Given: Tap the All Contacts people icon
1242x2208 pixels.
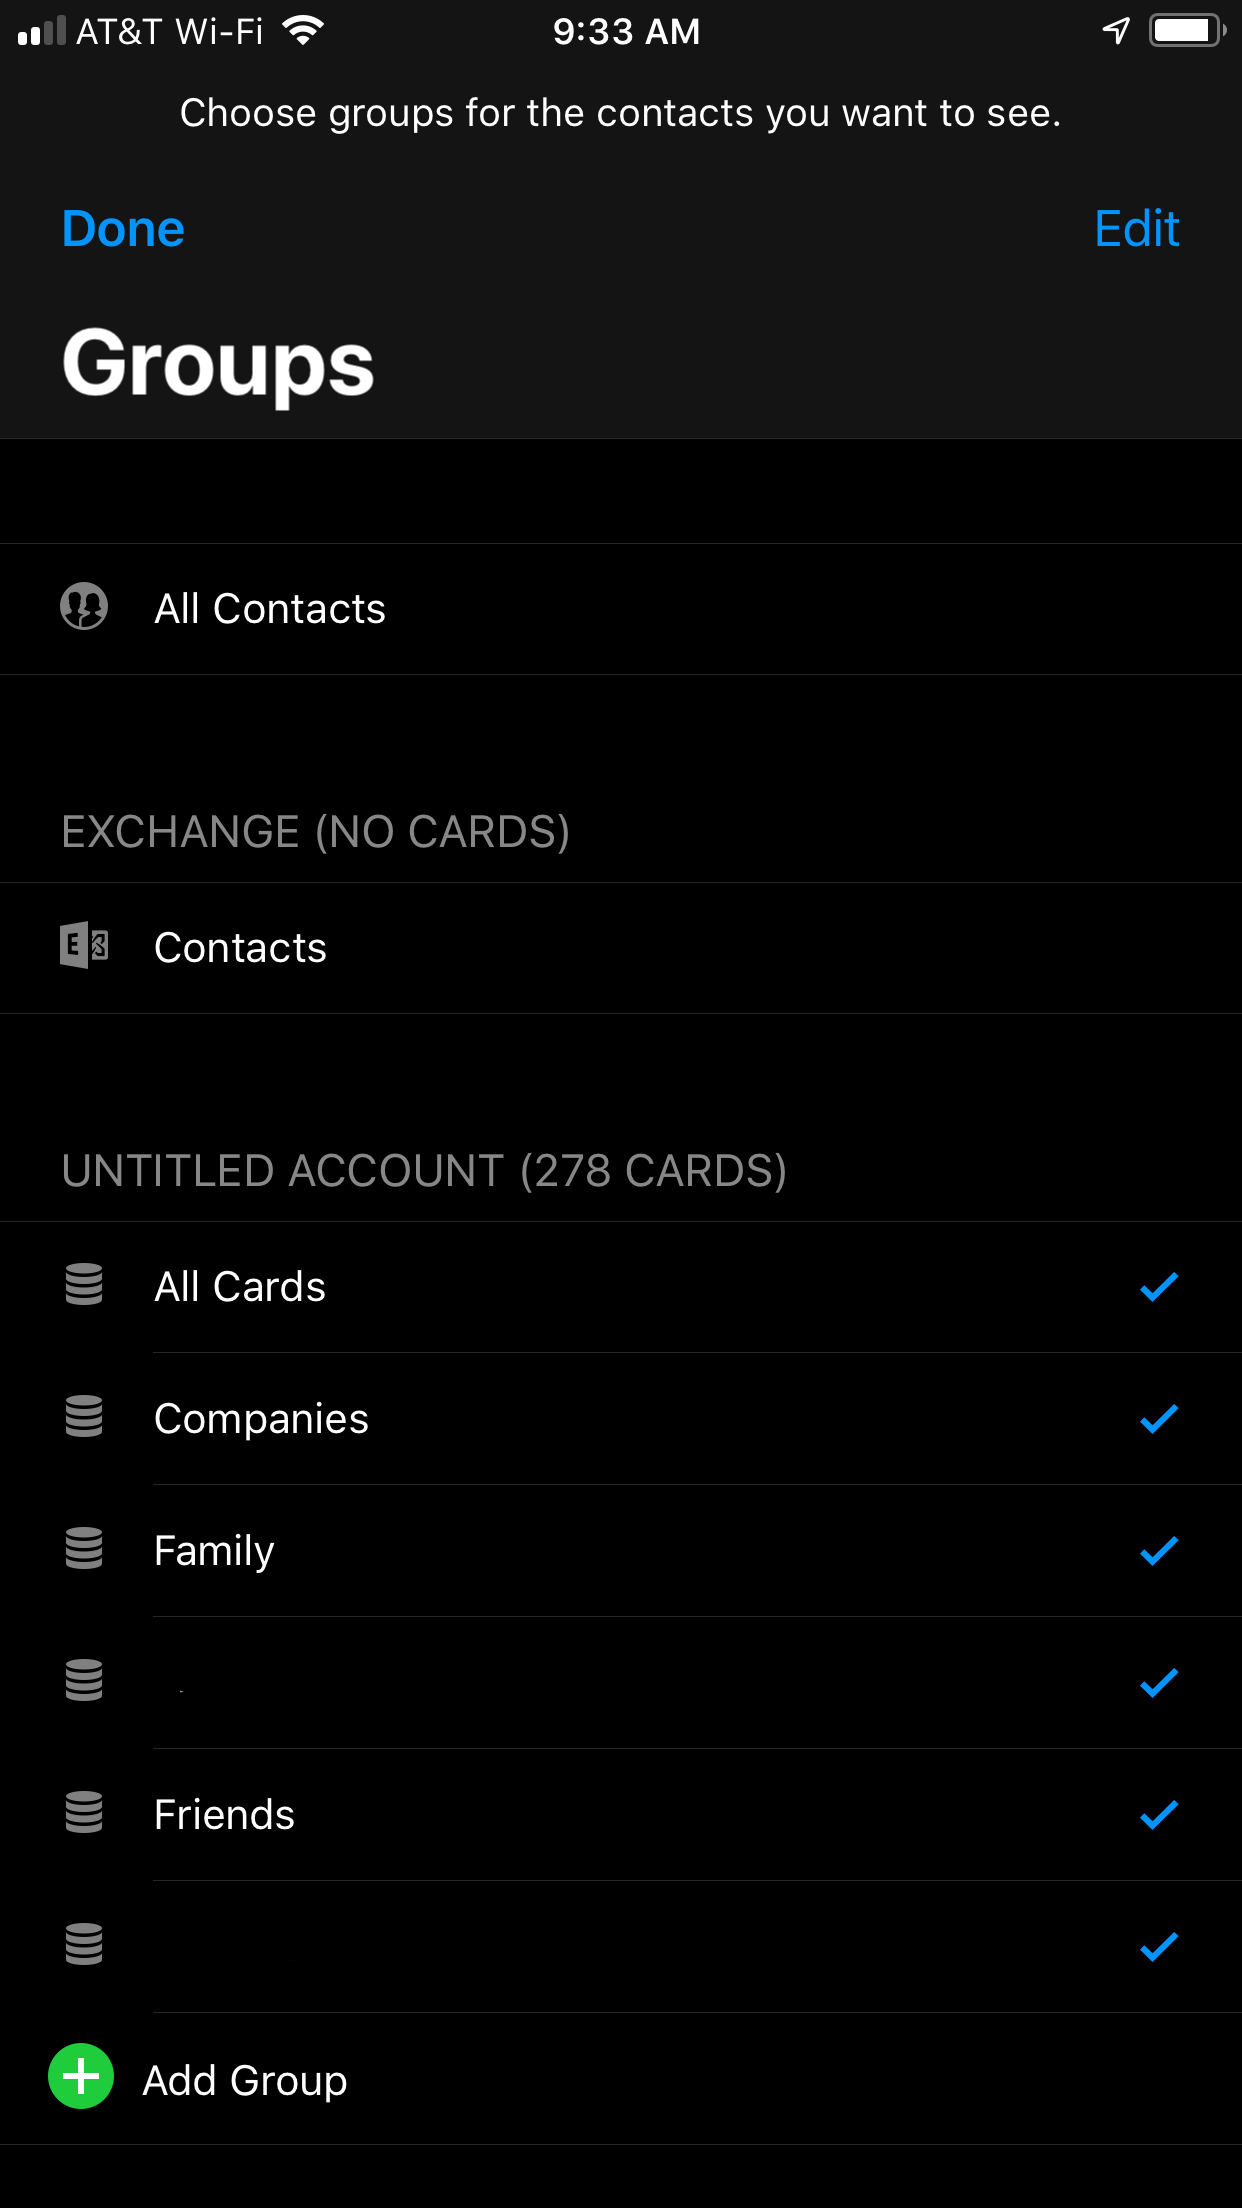Looking at the screenshot, I should [84, 606].
